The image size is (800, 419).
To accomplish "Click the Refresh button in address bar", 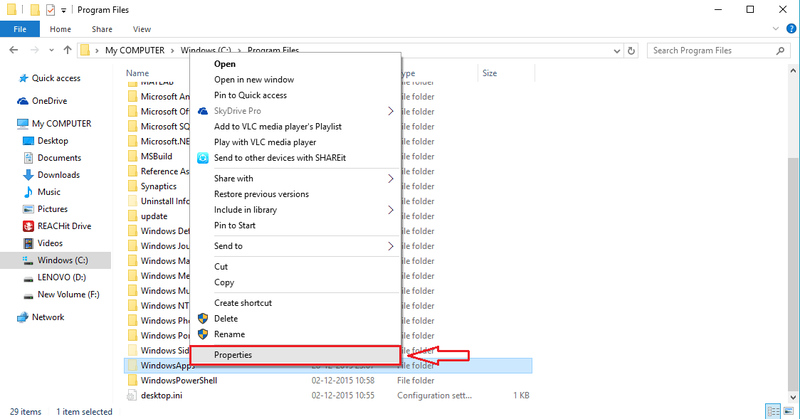I will point(631,51).
